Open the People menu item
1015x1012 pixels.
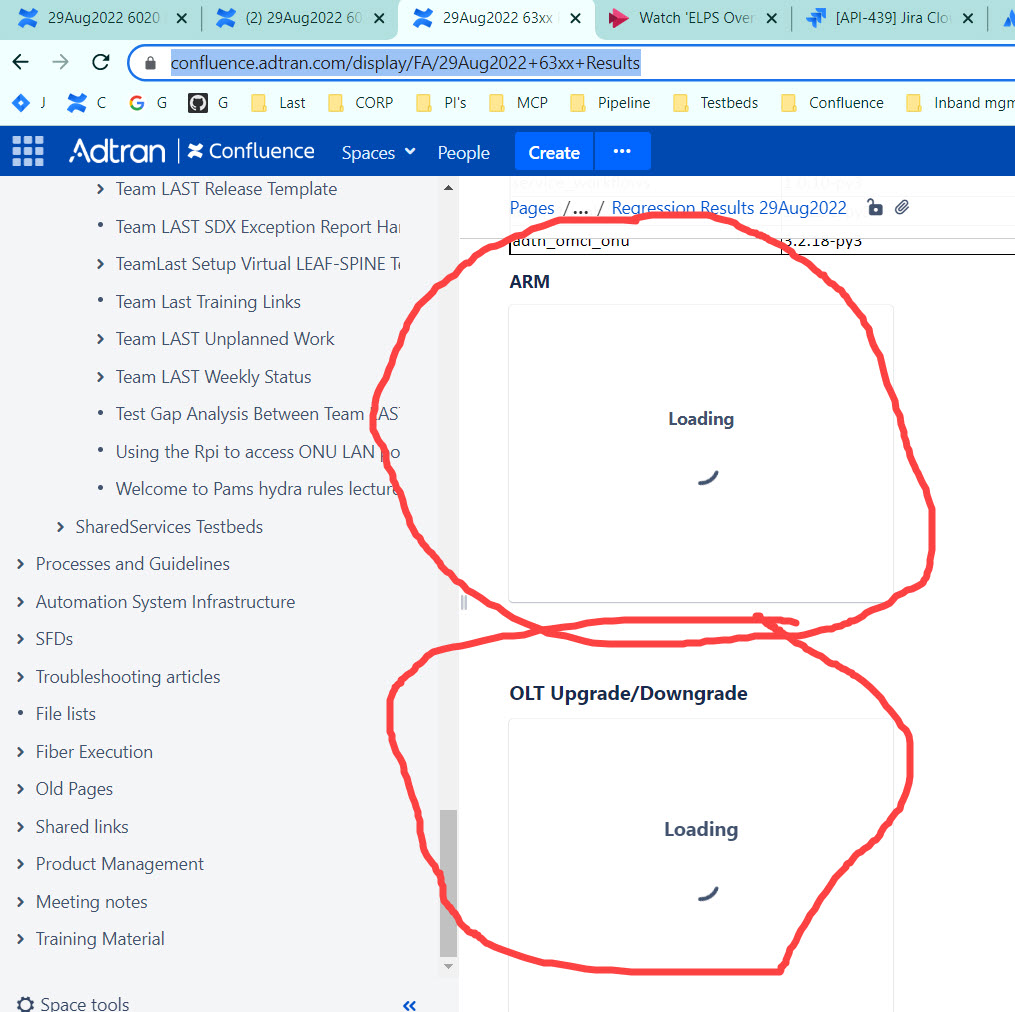[x=463, y=152]
